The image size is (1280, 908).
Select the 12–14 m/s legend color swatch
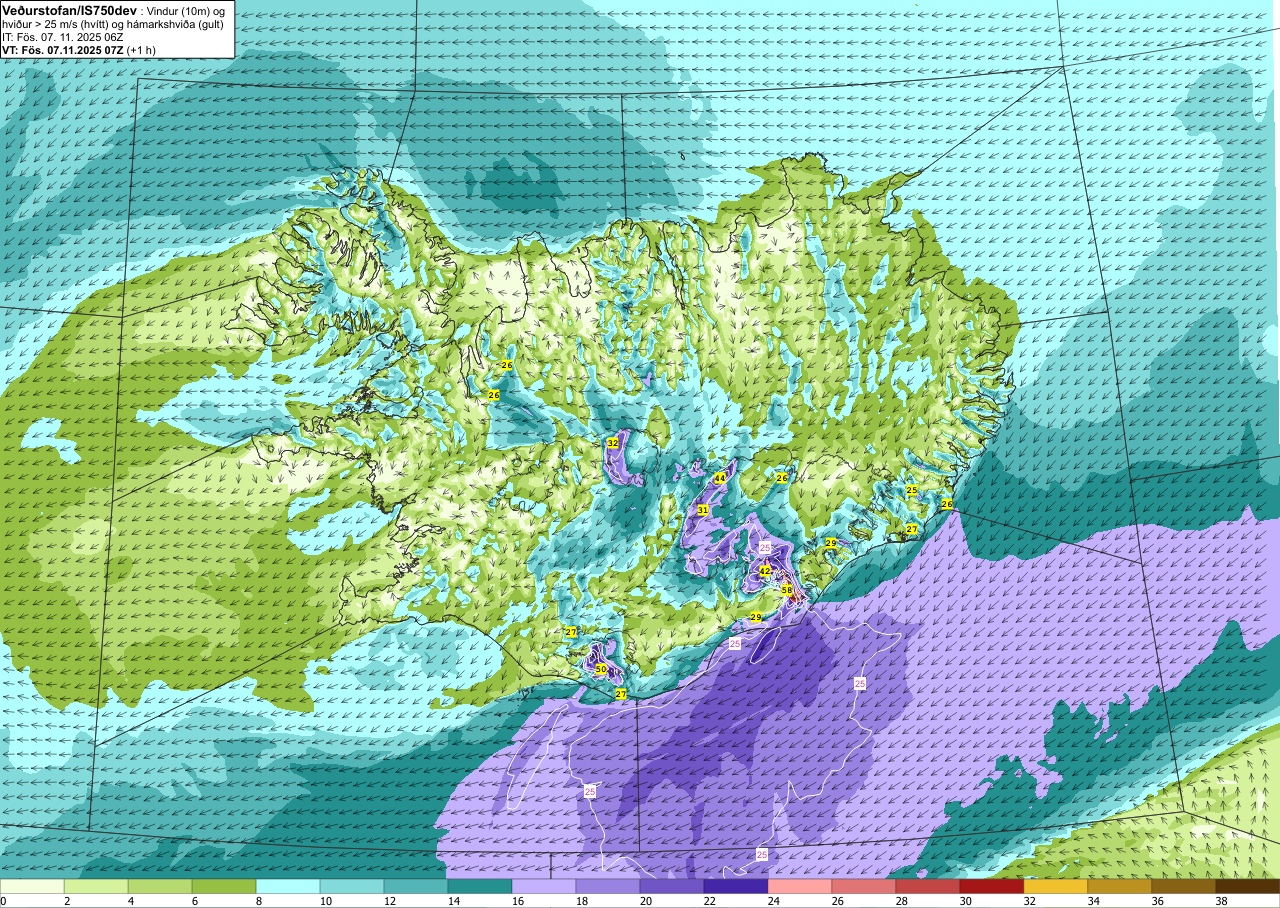pyautogui.click(x=416, y=886)
